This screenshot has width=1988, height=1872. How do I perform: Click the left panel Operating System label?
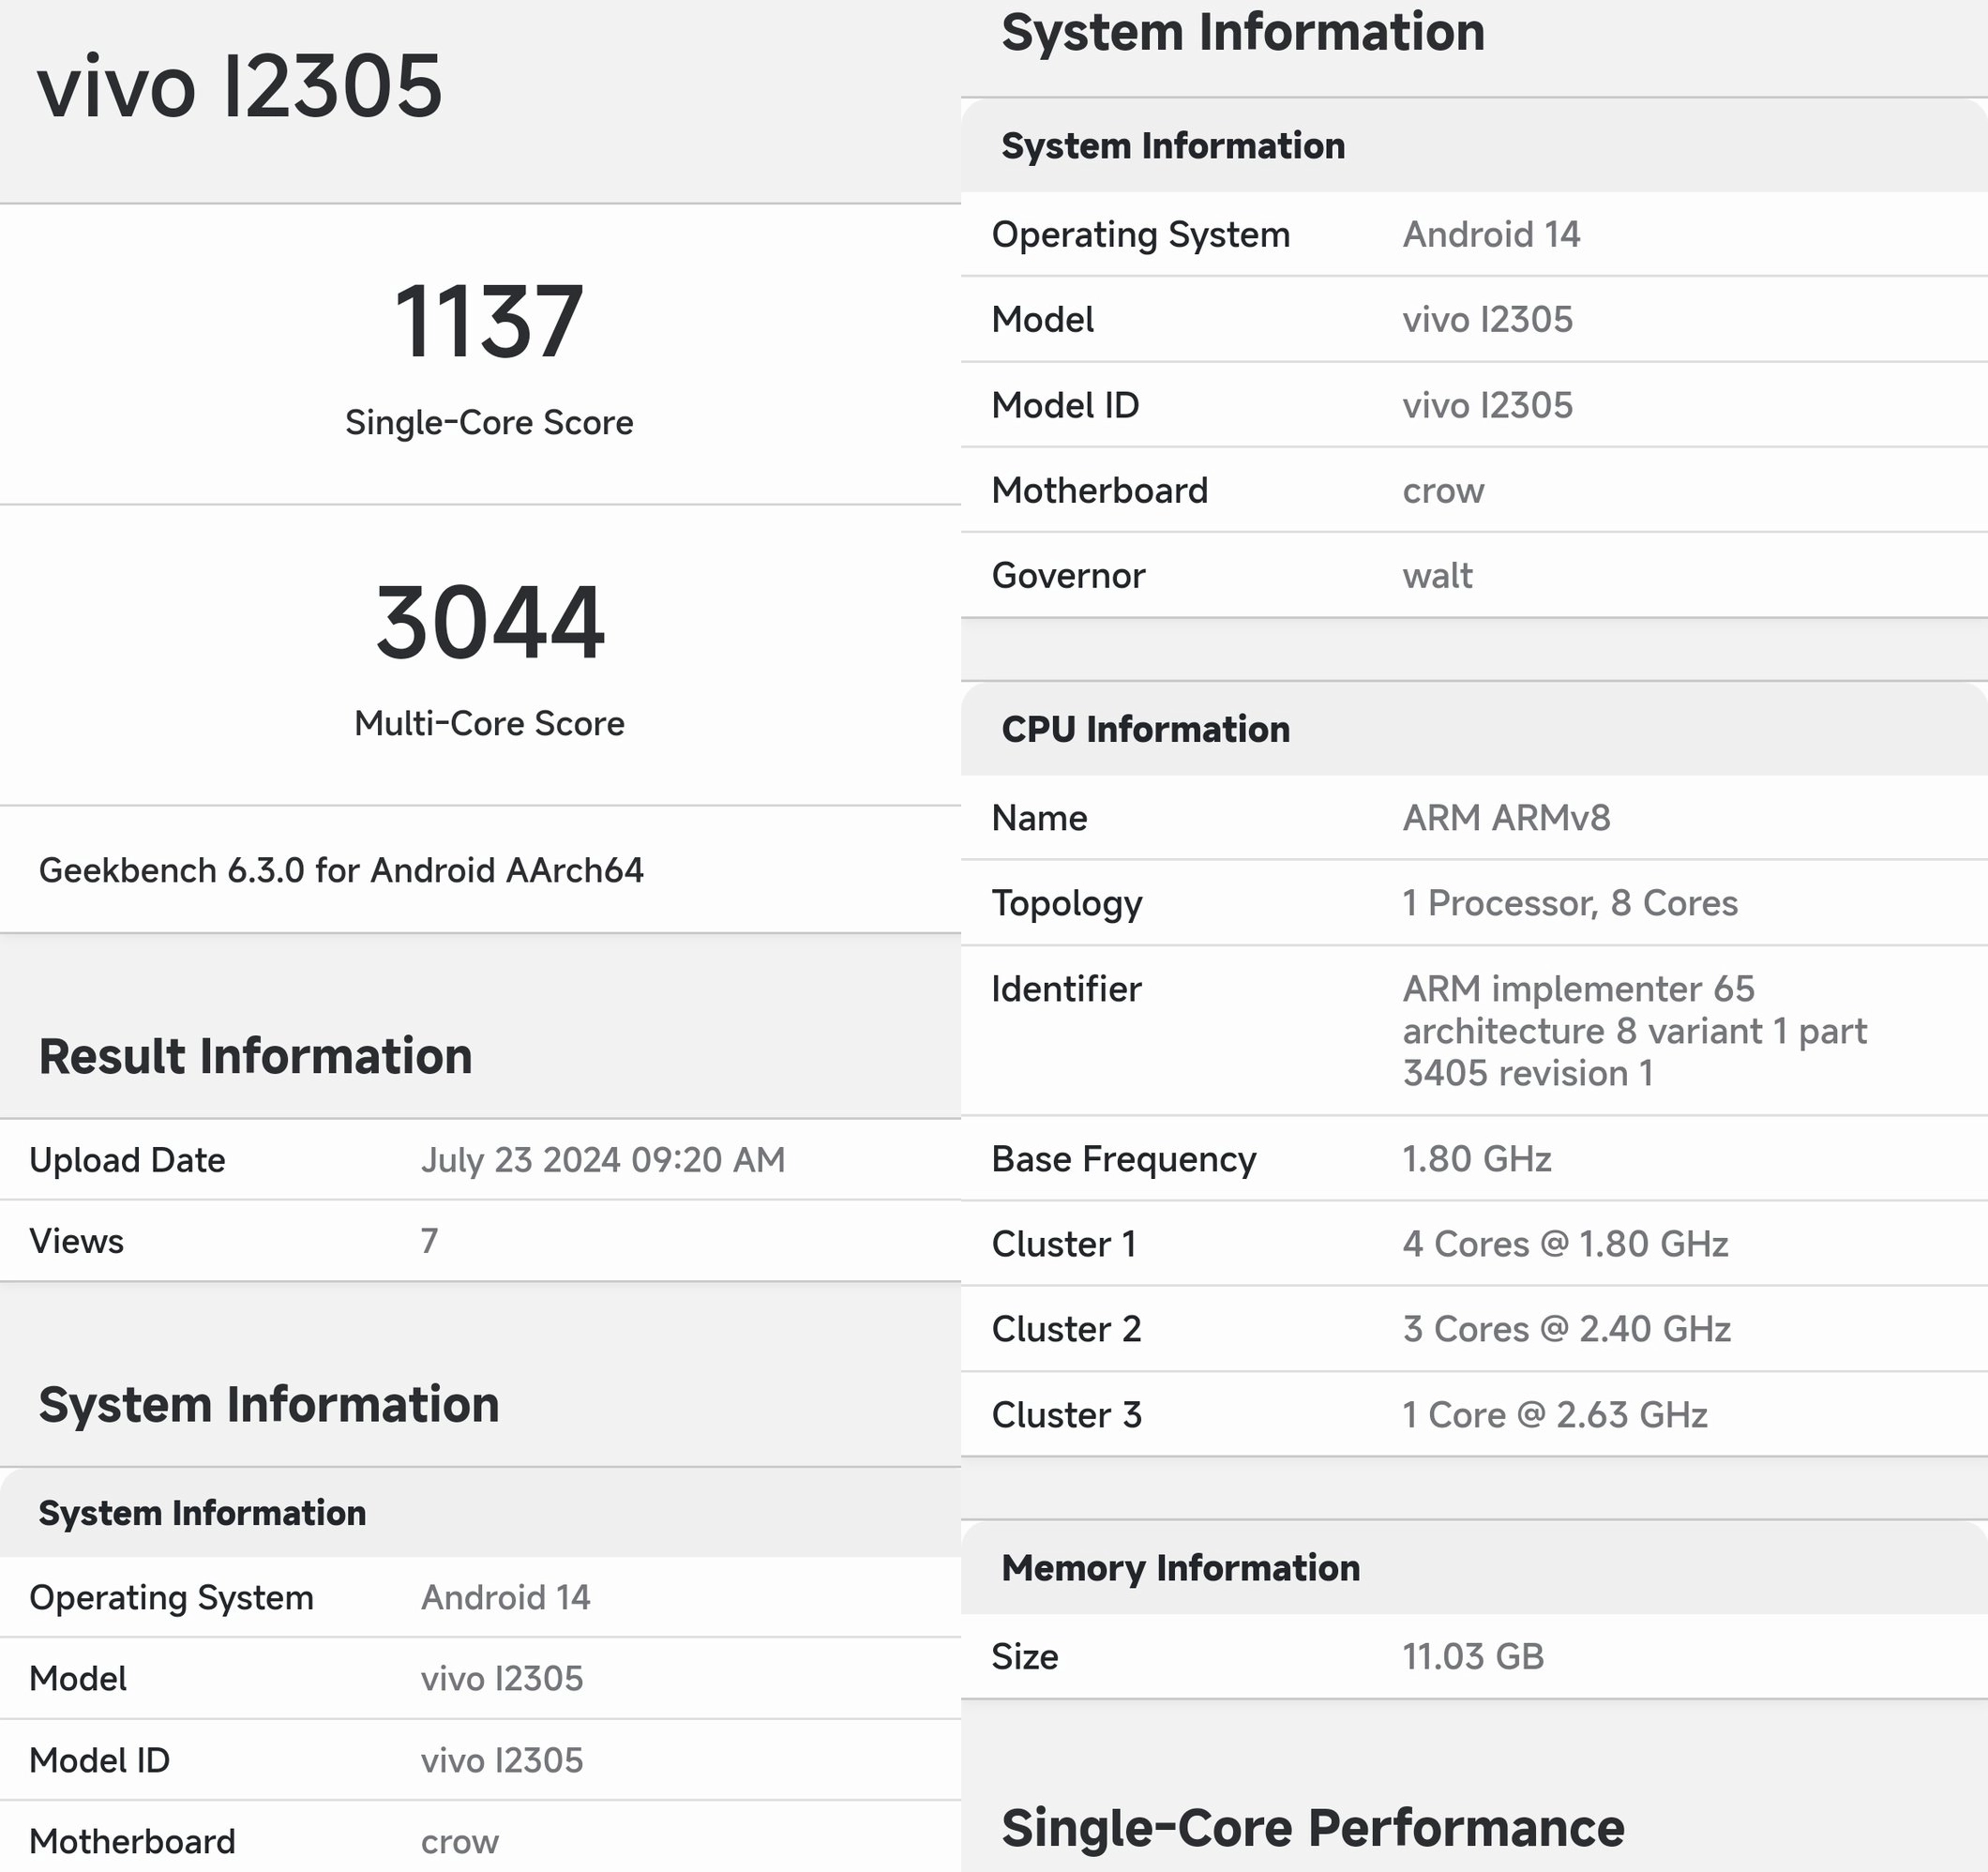(171, 1598)
